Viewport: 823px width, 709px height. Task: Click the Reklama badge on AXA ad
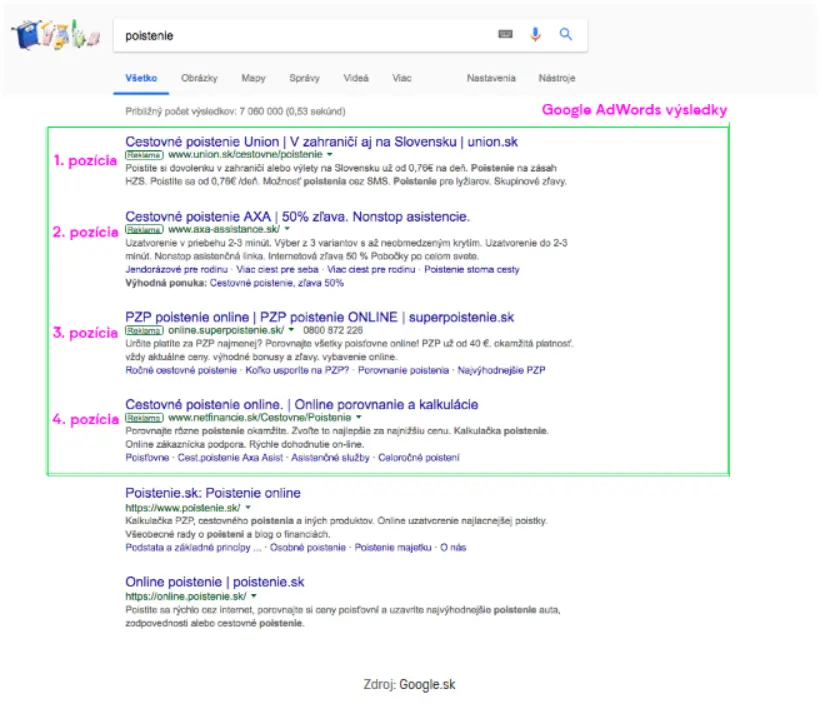[x=144, y=229]
